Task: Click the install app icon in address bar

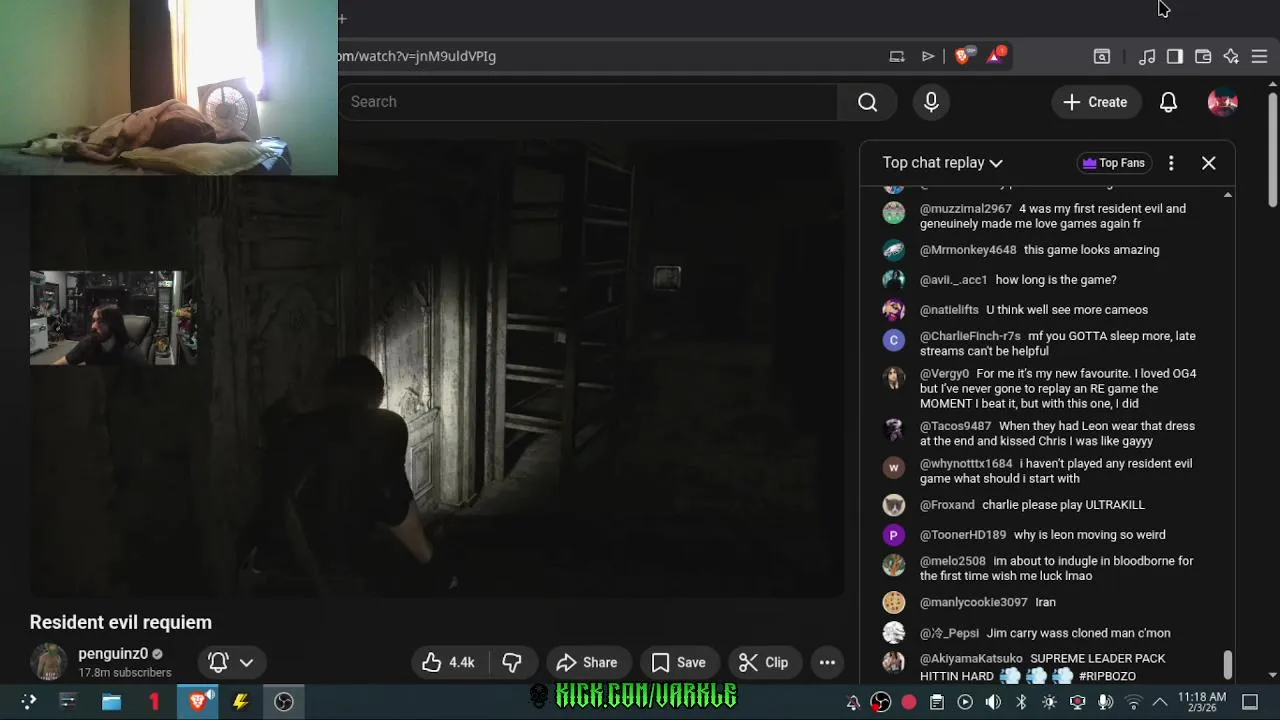Action: 897,56
